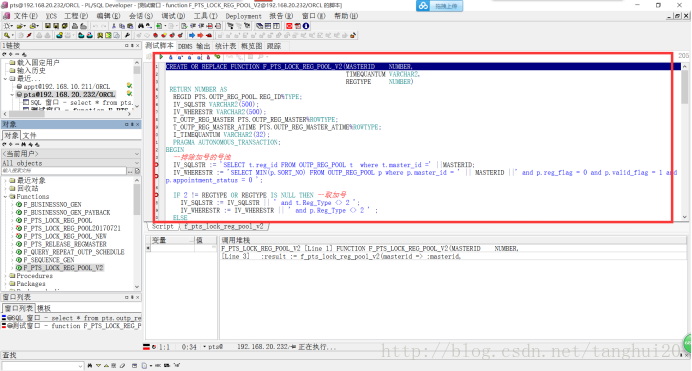This screenshot has width=692, height=371.
Task: Toggle pin on the 窗口列表 panel header
Action: [132, 297]
